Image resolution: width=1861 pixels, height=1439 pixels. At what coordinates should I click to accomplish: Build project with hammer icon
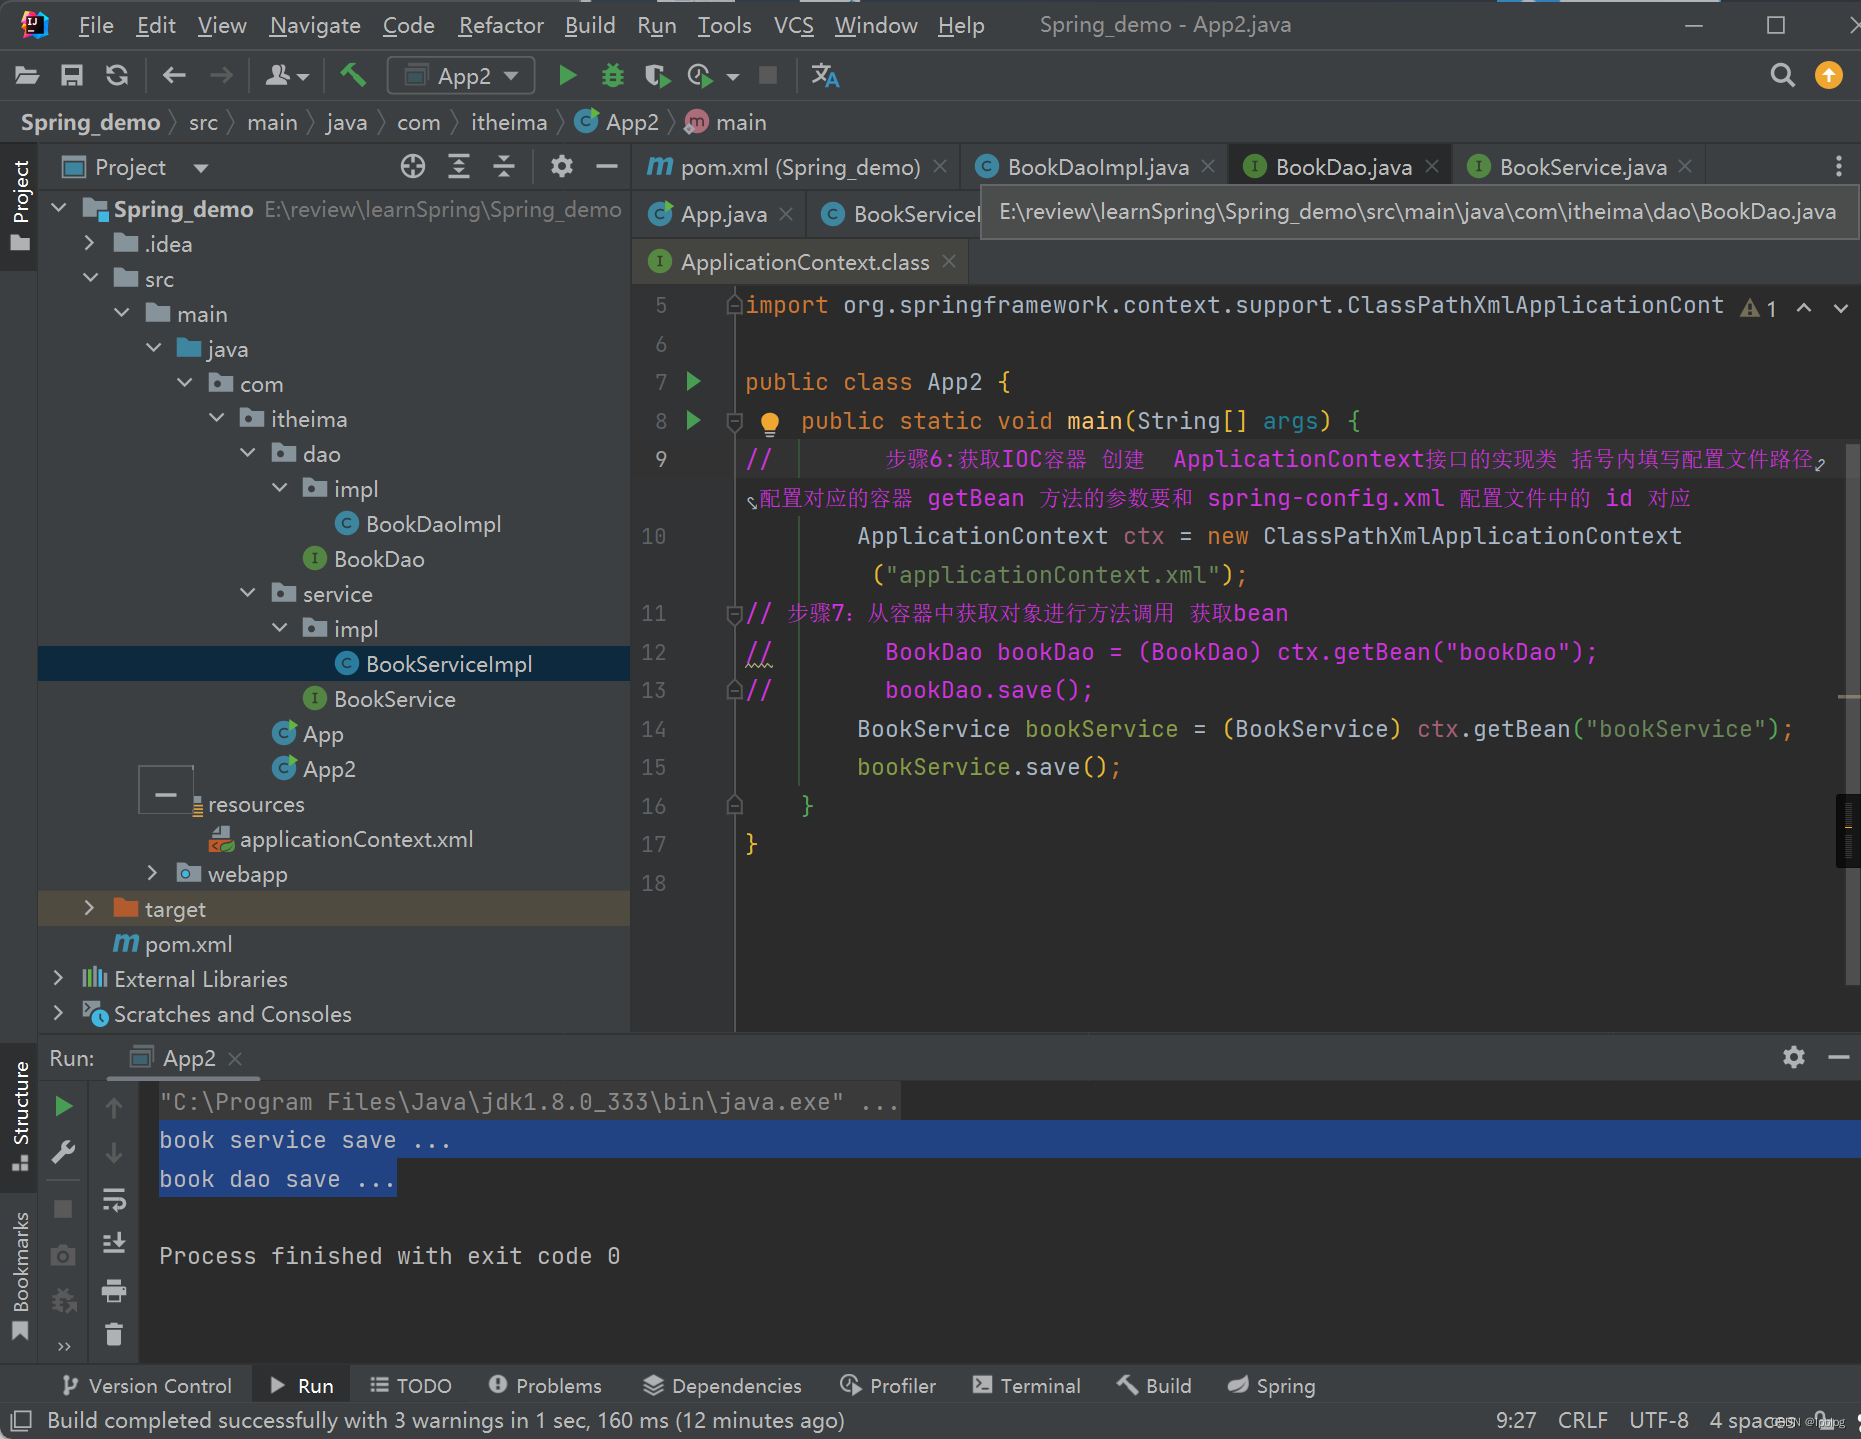[353, 75]
